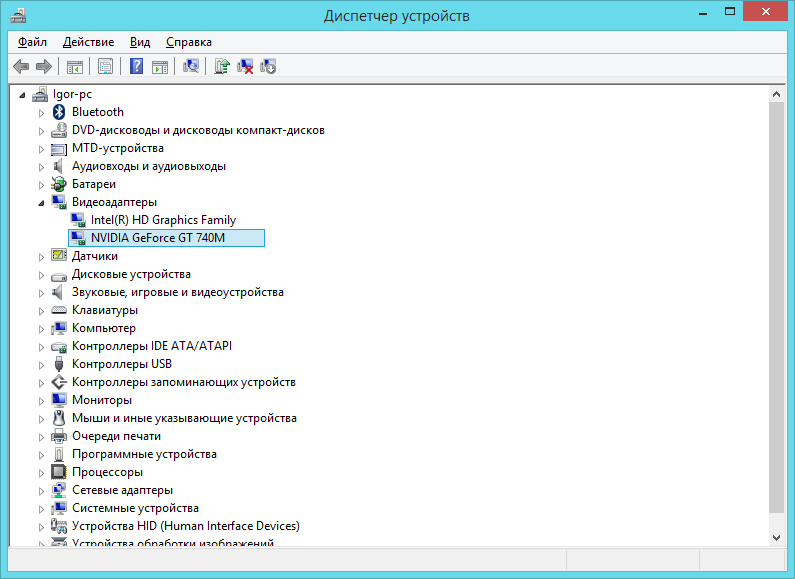Click the vertical scrollbar thumb

pyautogui.click(x=776, y=307)
